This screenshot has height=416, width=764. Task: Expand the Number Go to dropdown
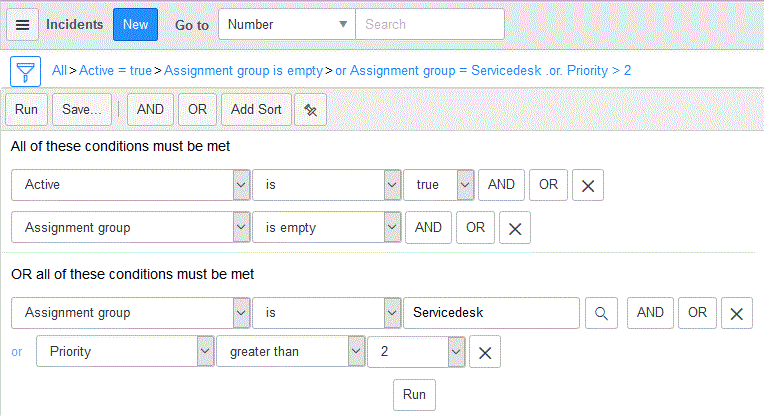tap(287, 24)
